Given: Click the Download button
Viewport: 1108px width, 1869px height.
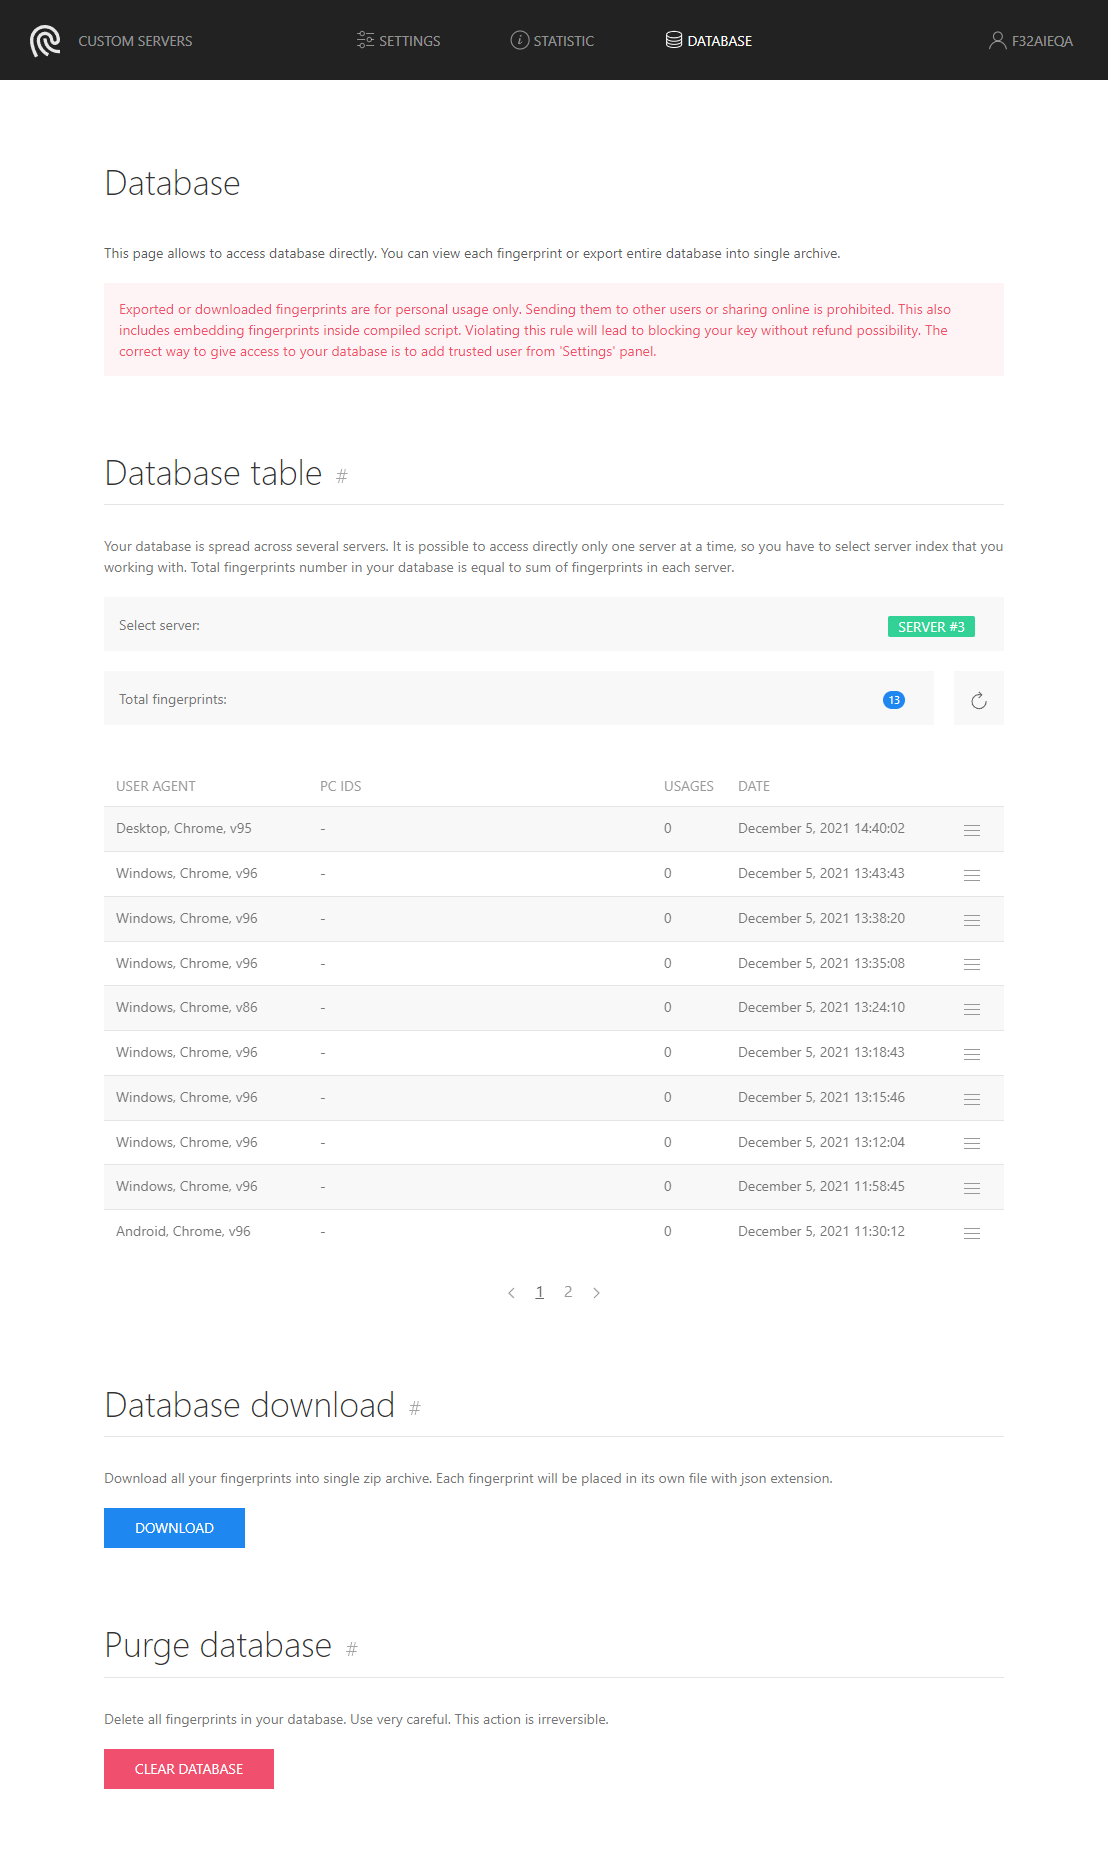Looking at the screenshot, I should [x=174, y=1528].
